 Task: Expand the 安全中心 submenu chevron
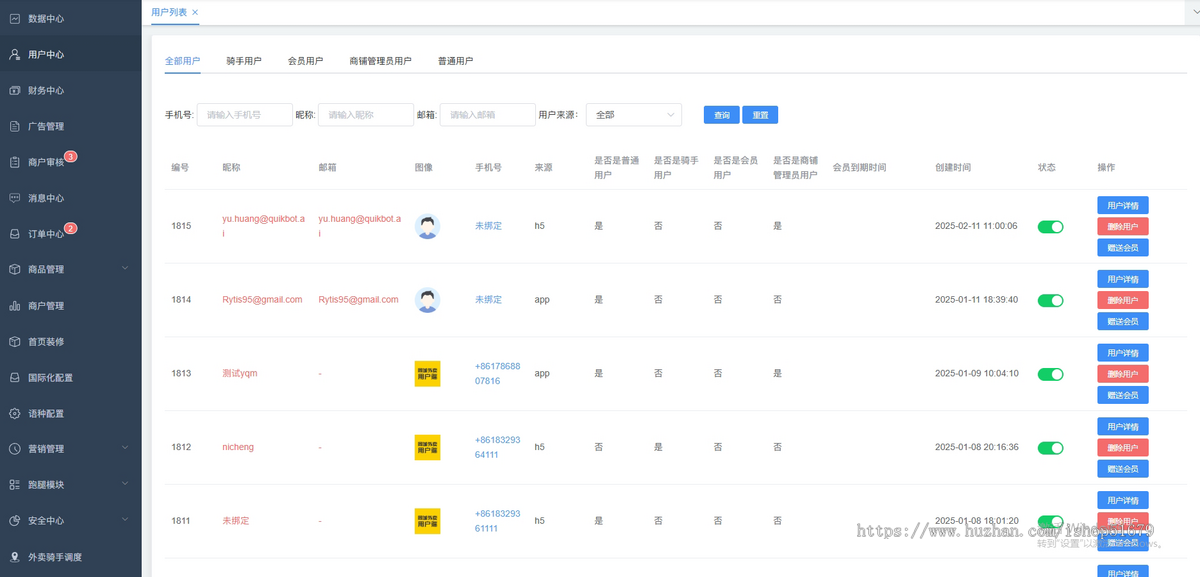click(125, 520)
